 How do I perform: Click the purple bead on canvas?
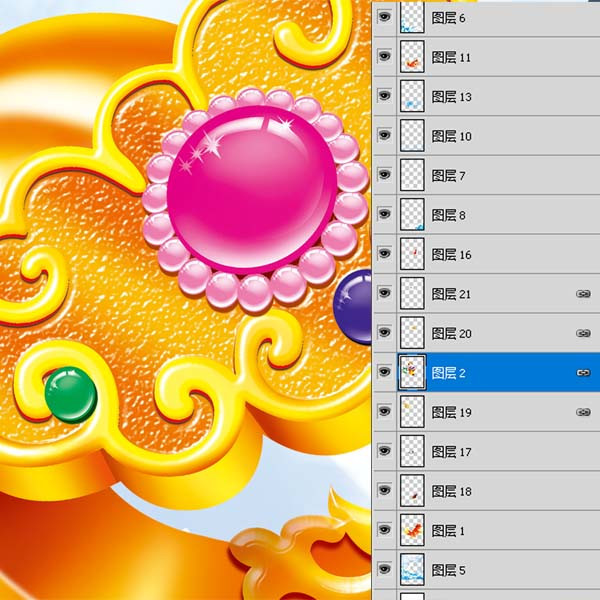click(x=353, y=307)
